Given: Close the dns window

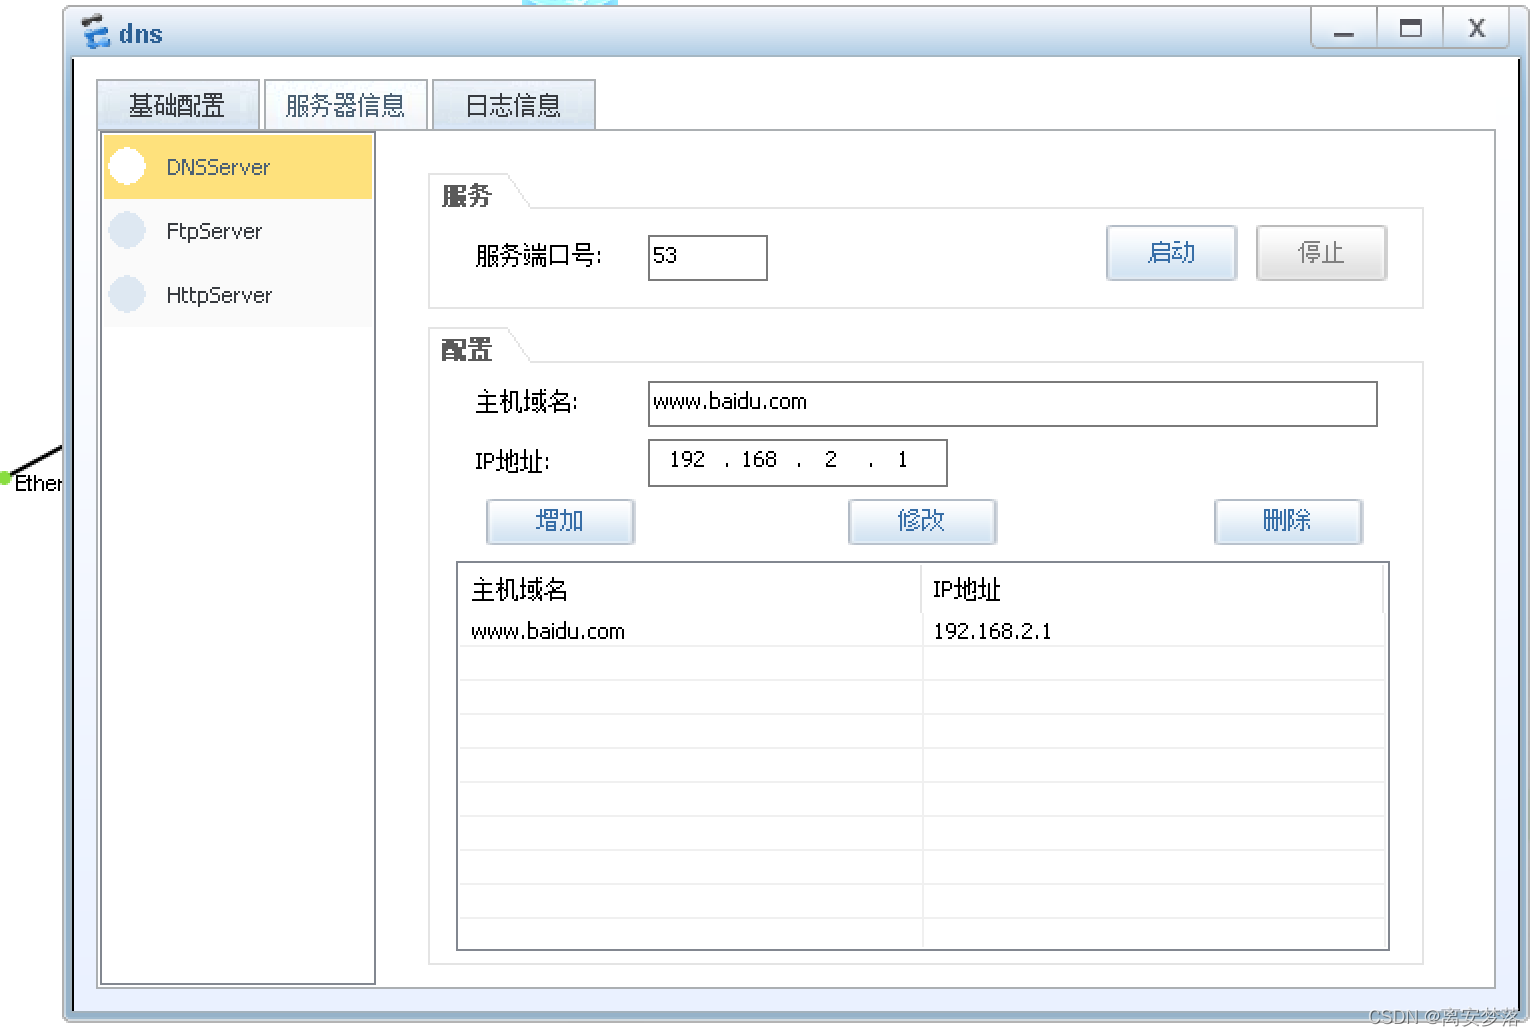Looking at the screenshot, I should tap(1476, 28).
